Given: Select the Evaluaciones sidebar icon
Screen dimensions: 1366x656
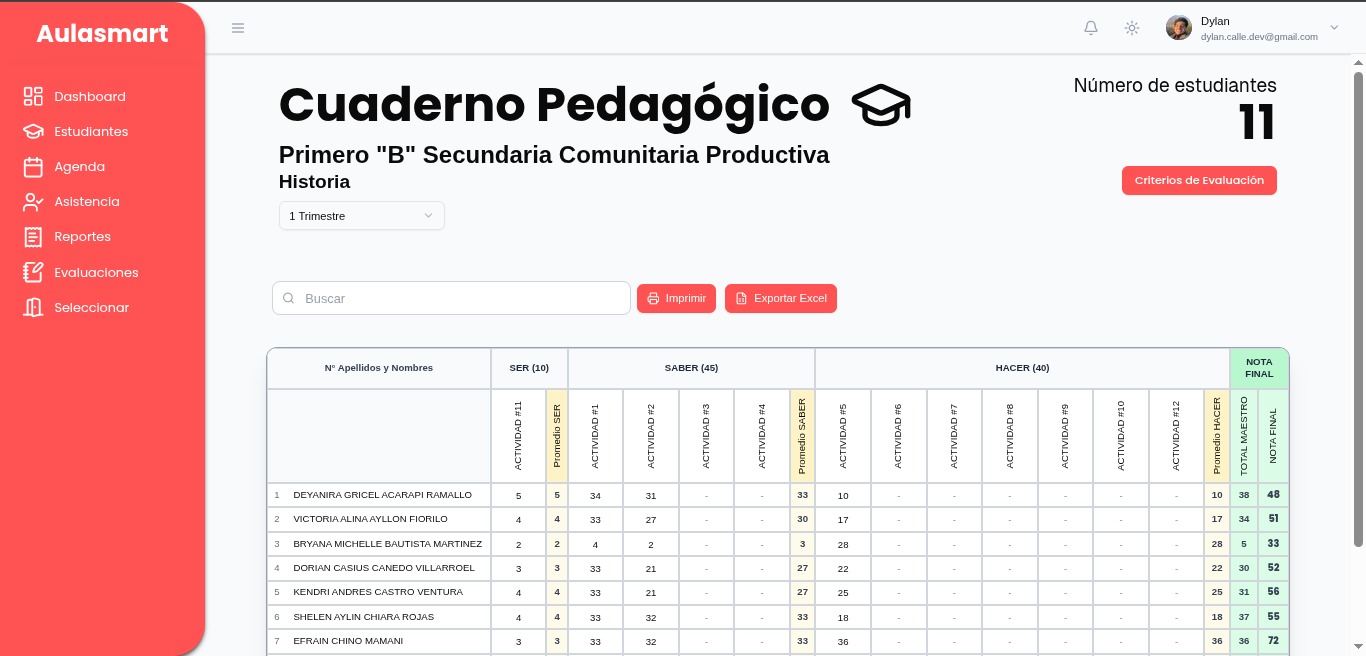Looking at the screenshot, I should (33, 272).
